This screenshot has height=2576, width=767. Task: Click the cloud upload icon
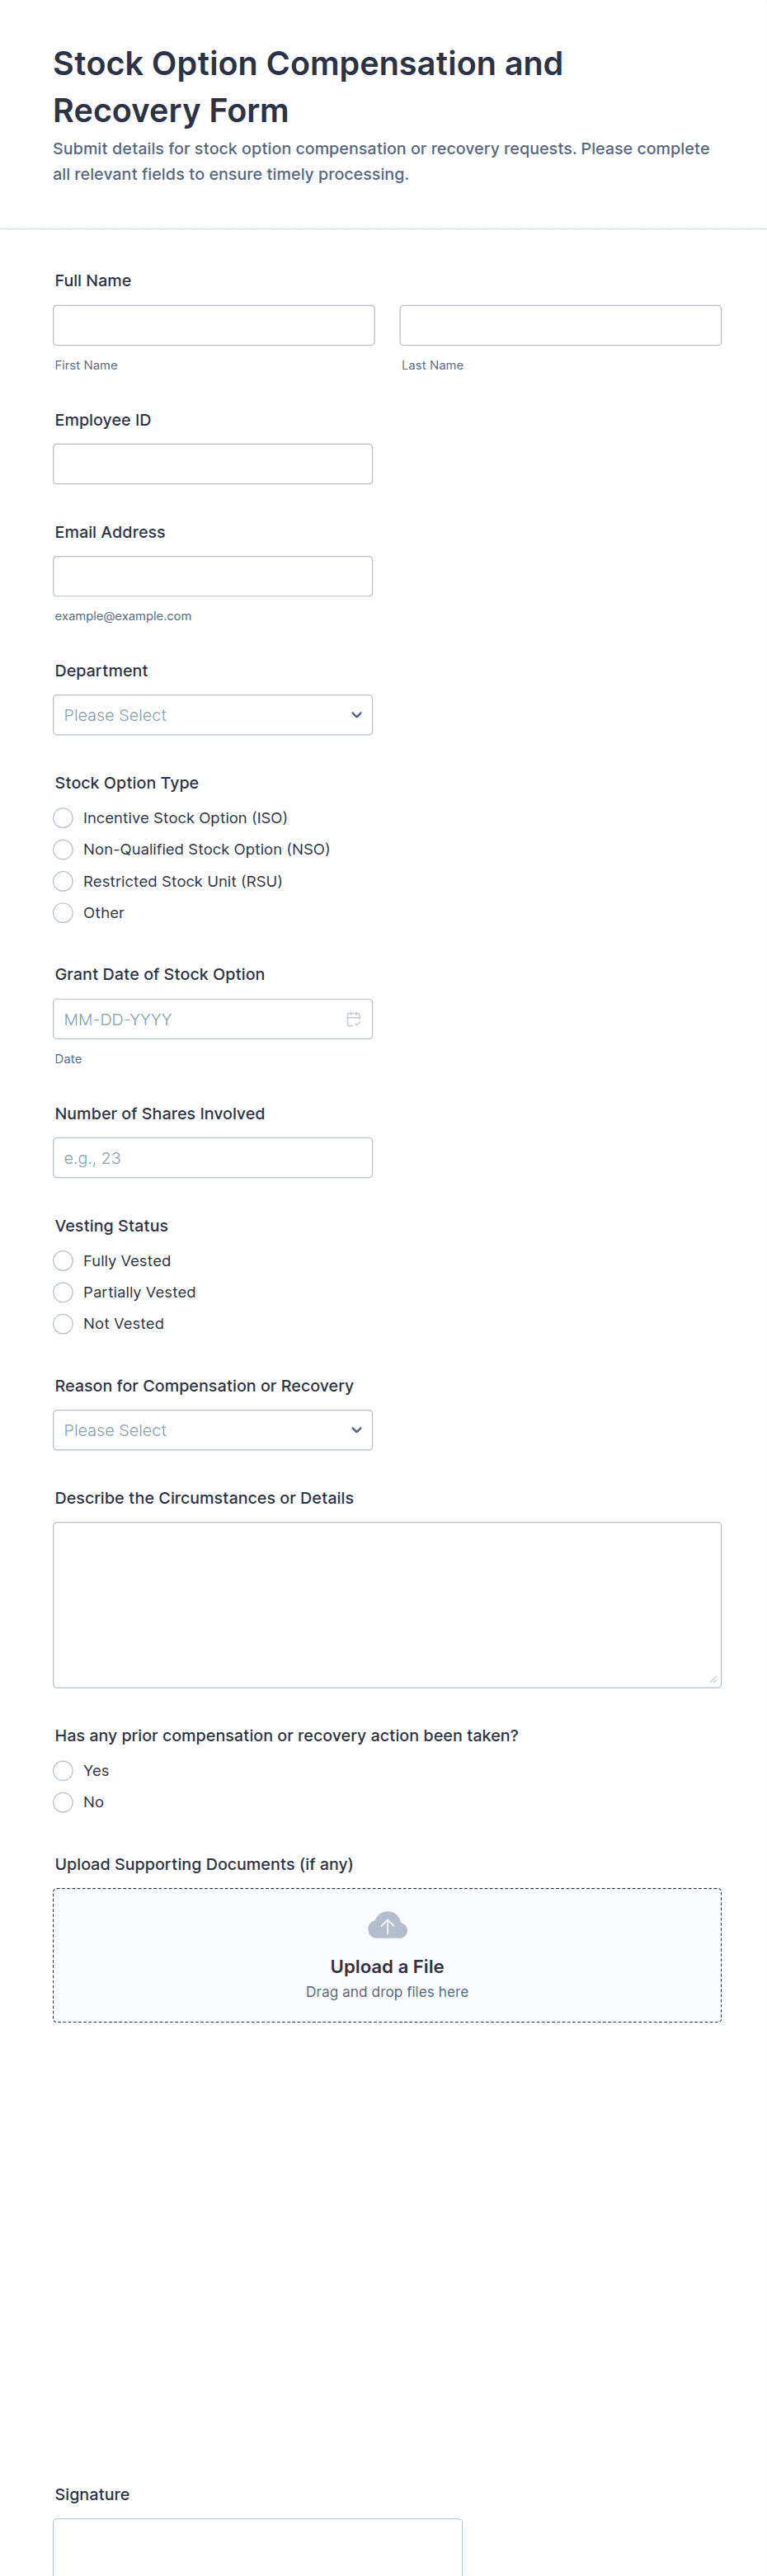[387, 1925]
